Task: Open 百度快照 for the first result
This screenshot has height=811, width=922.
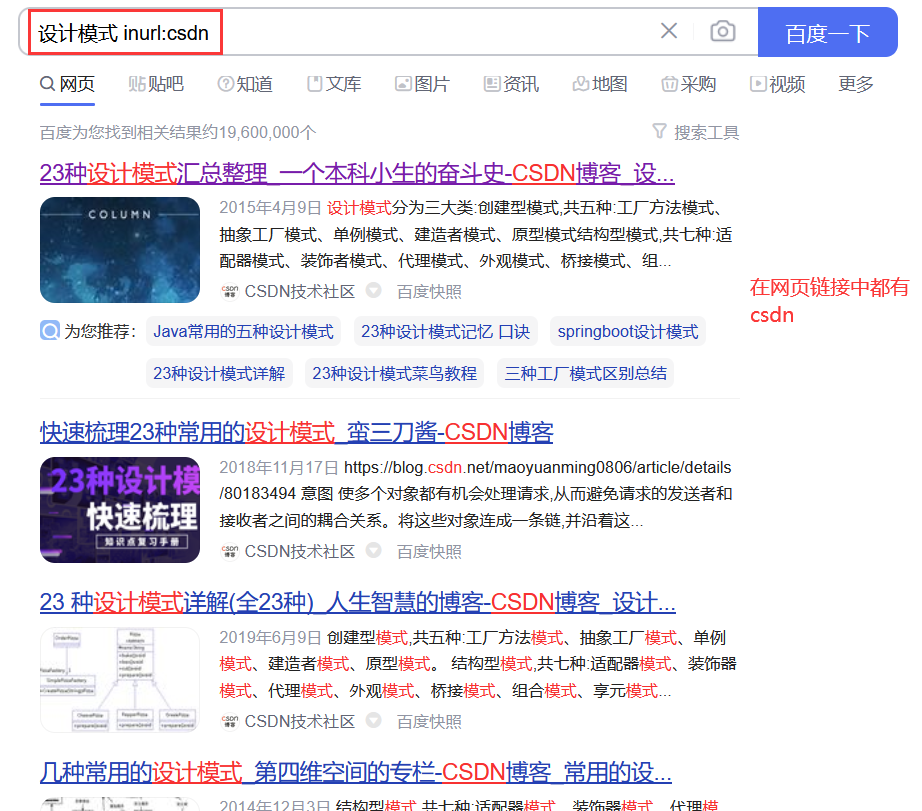Action: pyautogui.click(x=429, y=291)
